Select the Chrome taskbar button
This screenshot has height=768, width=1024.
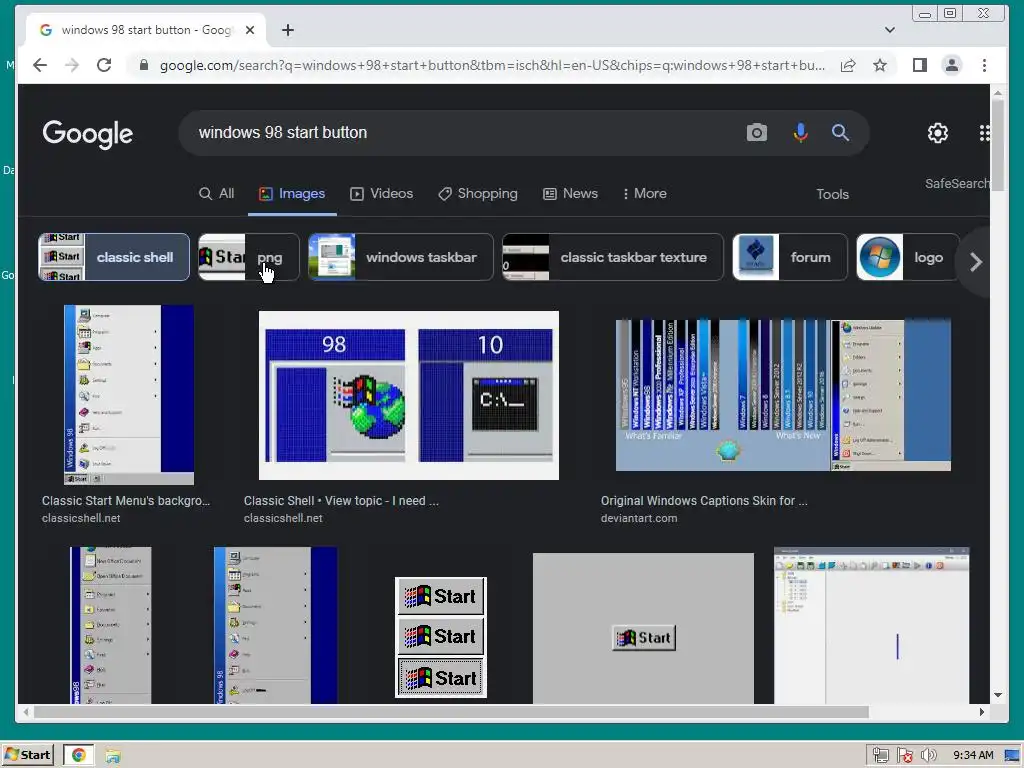click(x=78, y=755)
